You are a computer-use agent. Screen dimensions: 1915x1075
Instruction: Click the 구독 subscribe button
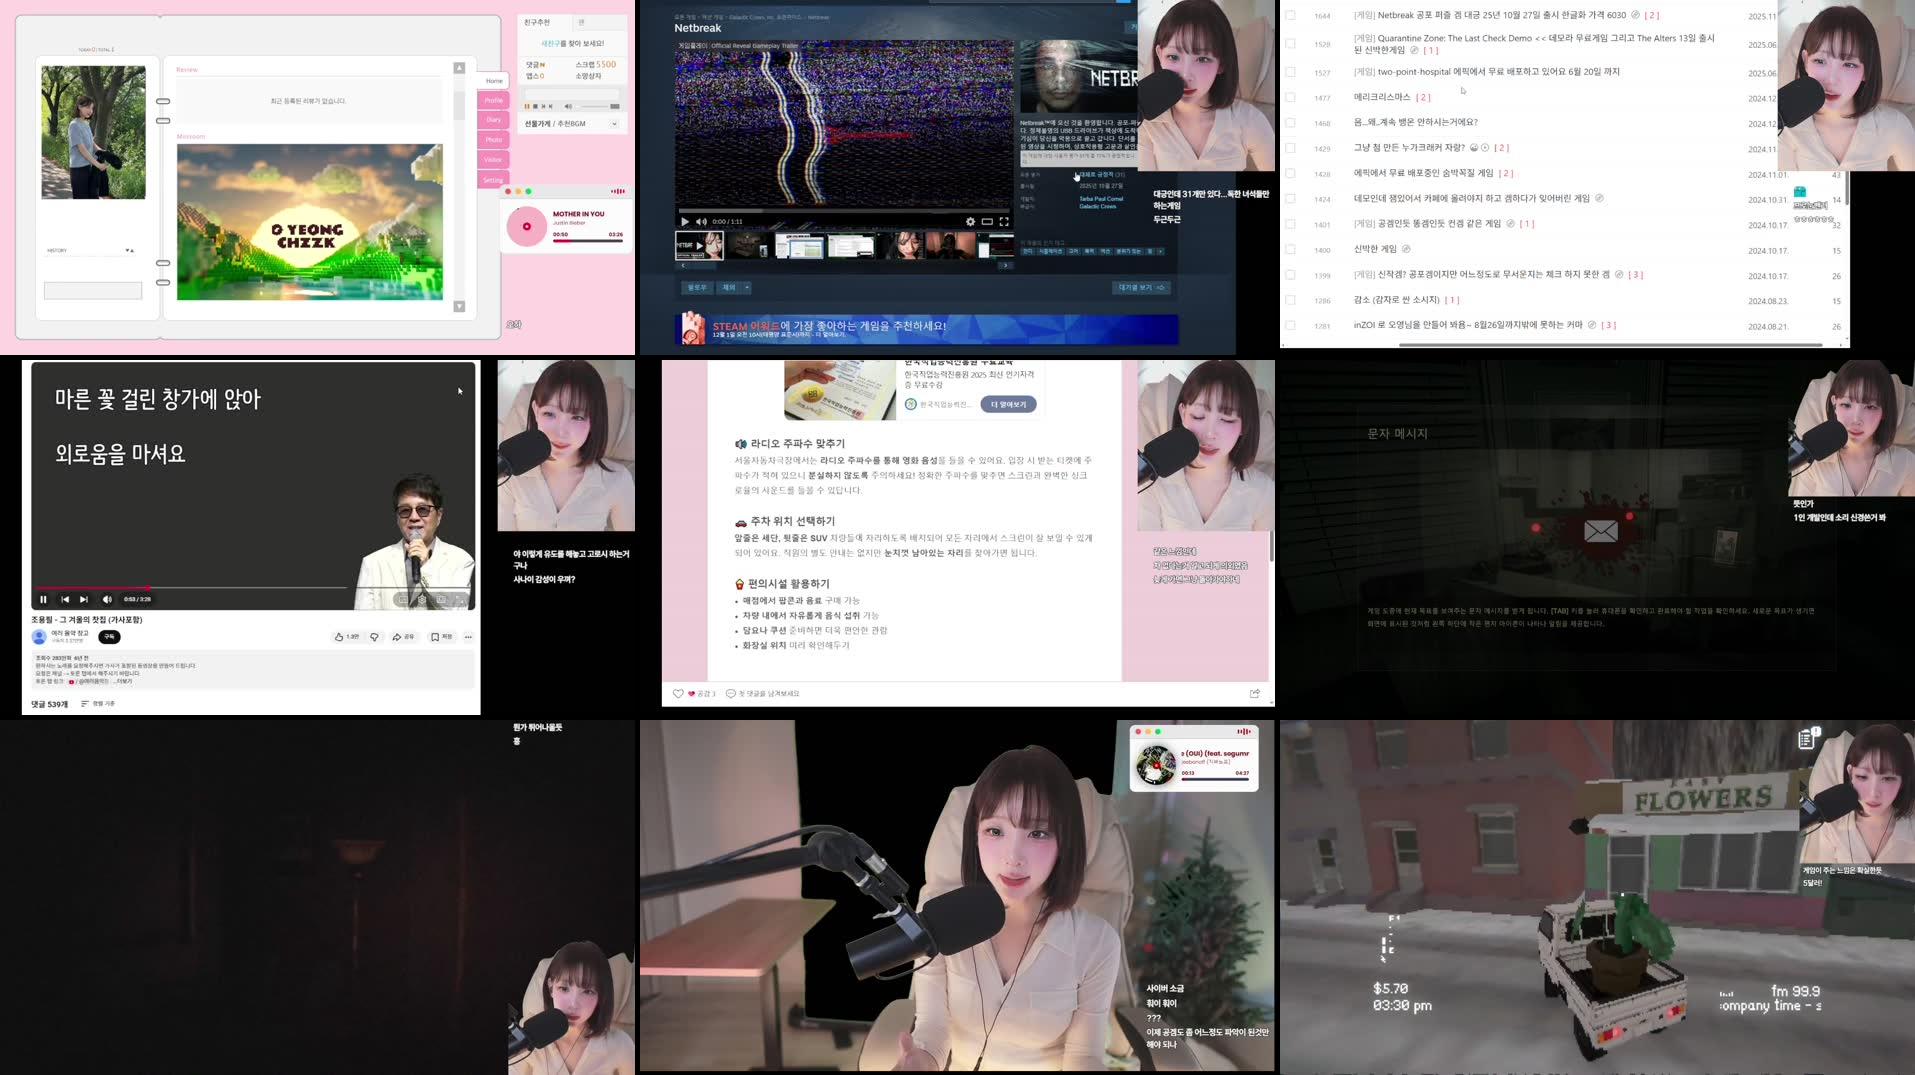[110, 637]
